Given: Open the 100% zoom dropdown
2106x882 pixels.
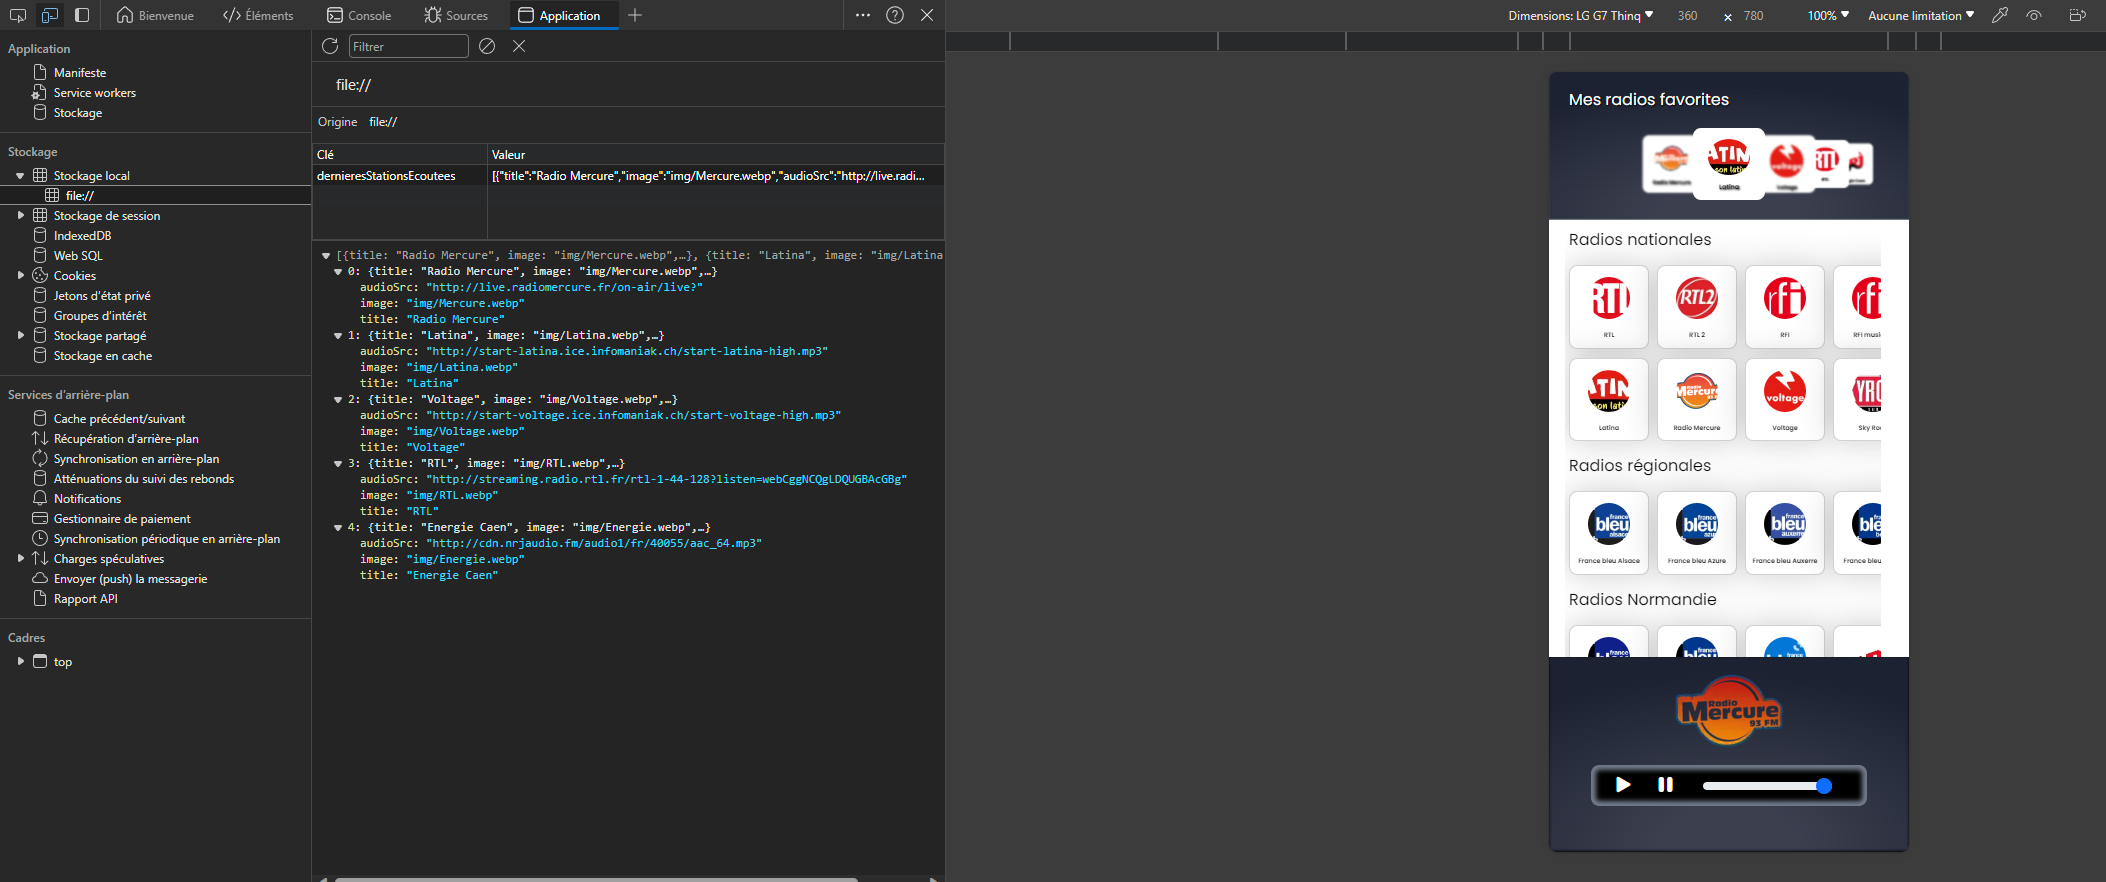Looking at the screenshot, I should tap(1828, 15).
